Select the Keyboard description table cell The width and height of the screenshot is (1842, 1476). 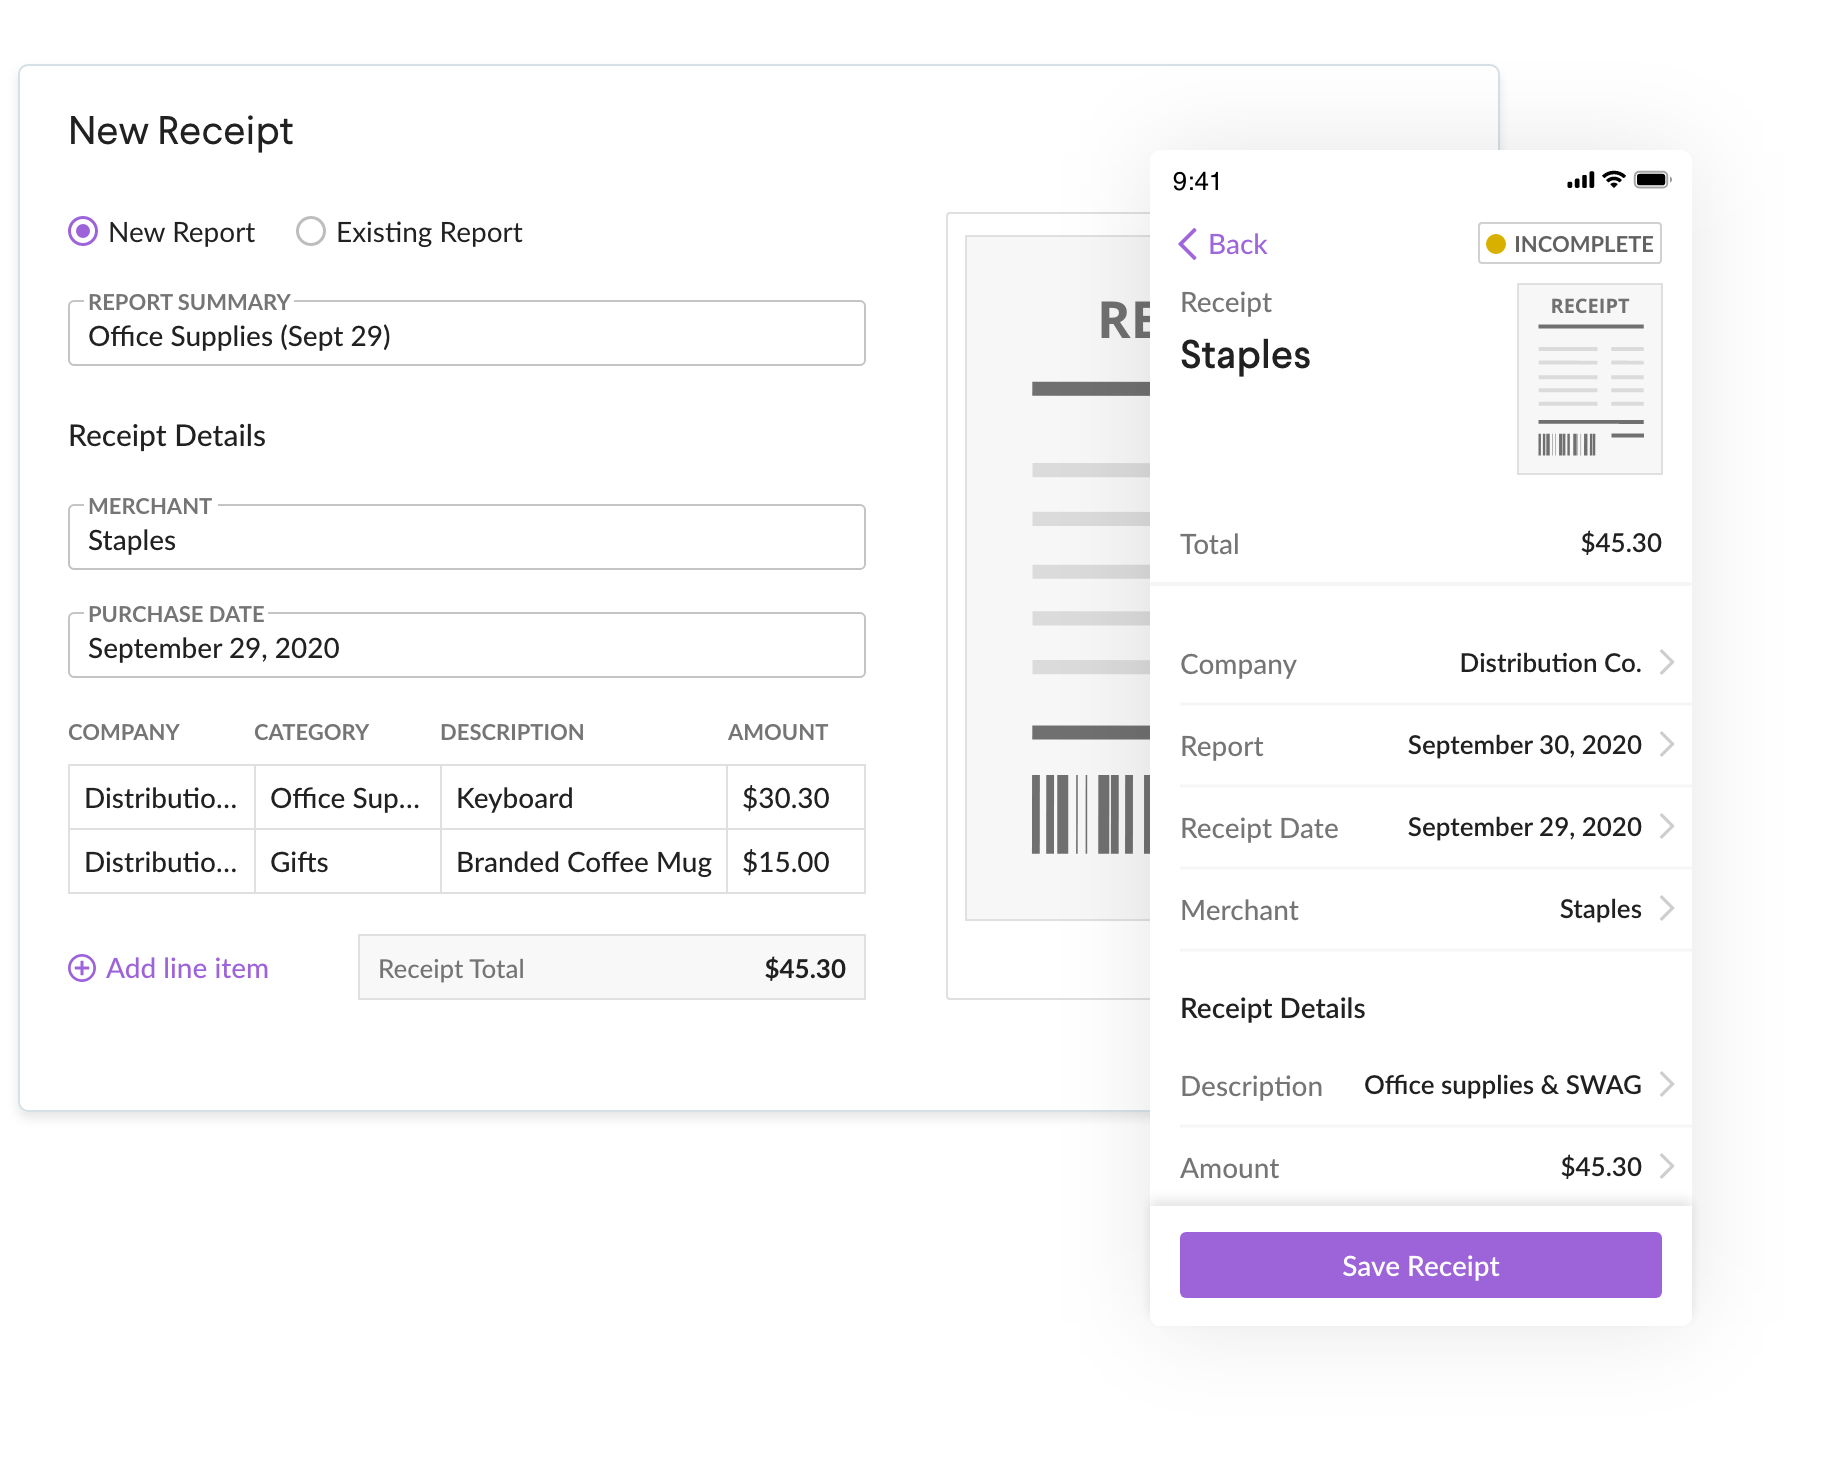point(583,798)
